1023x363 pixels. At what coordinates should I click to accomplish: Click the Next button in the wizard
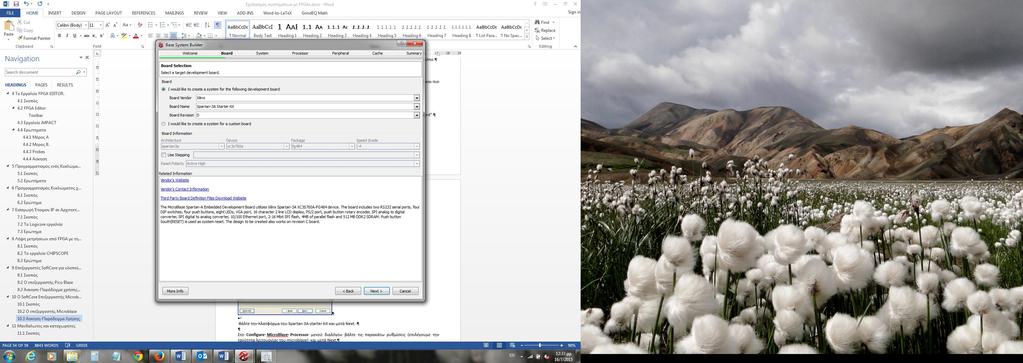pyautogui.click(x=376, y=291)
